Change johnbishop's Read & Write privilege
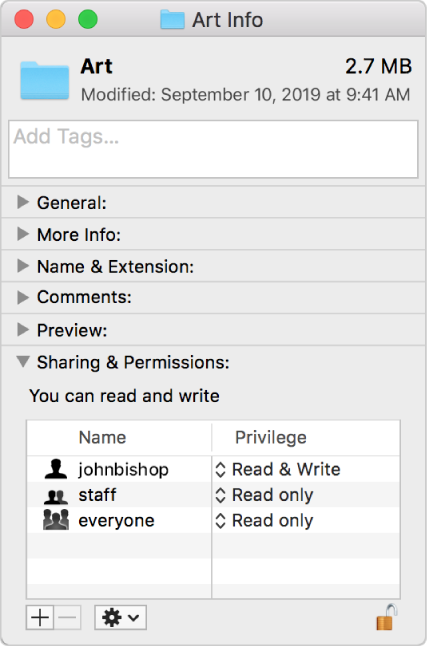 point(278,469)
